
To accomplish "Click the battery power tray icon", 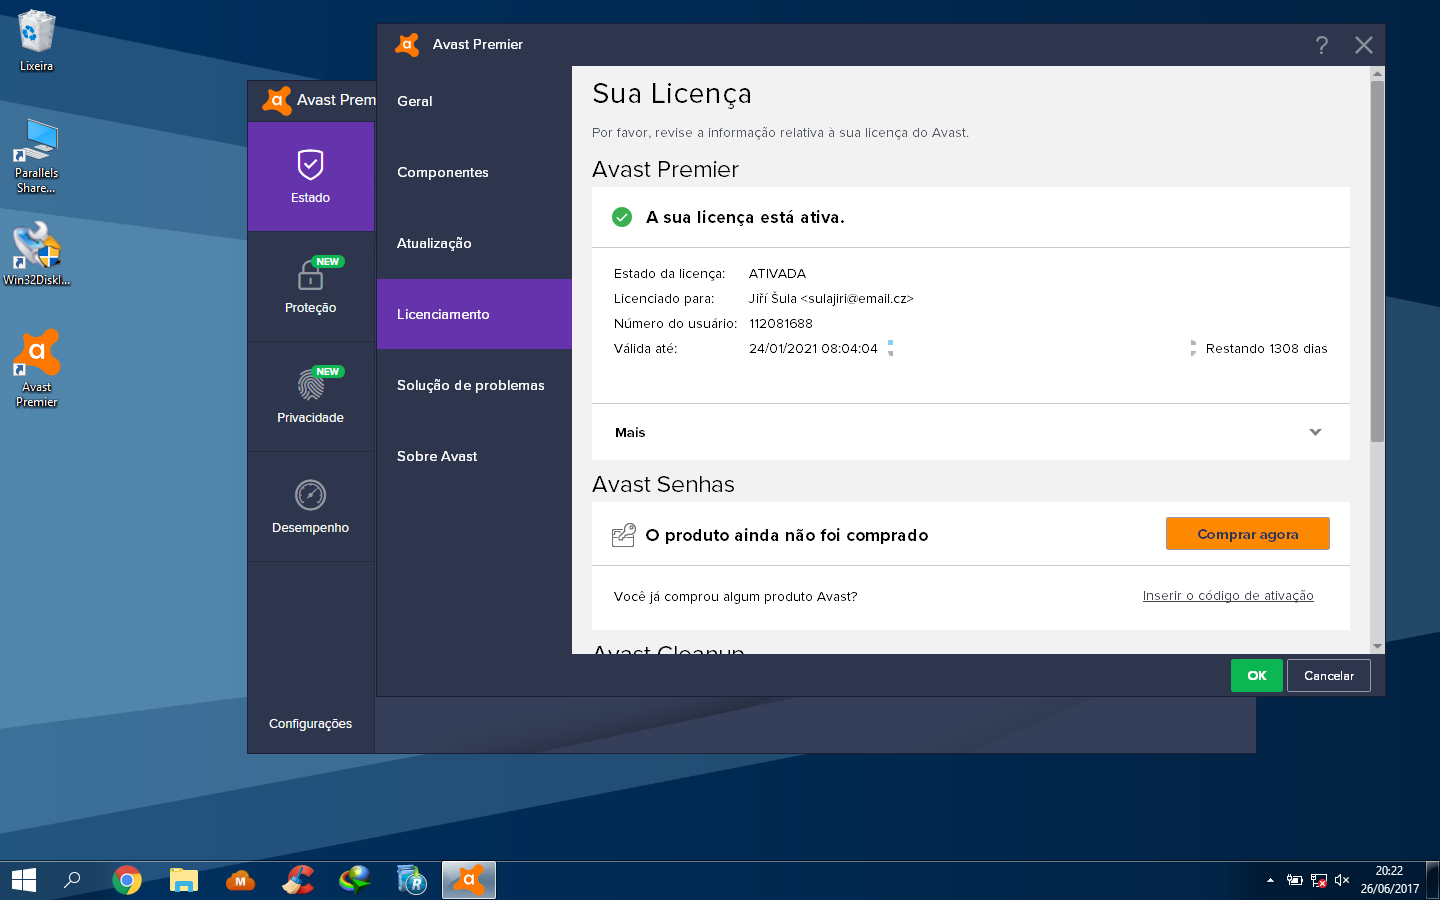I will (x=1294, y=880).
